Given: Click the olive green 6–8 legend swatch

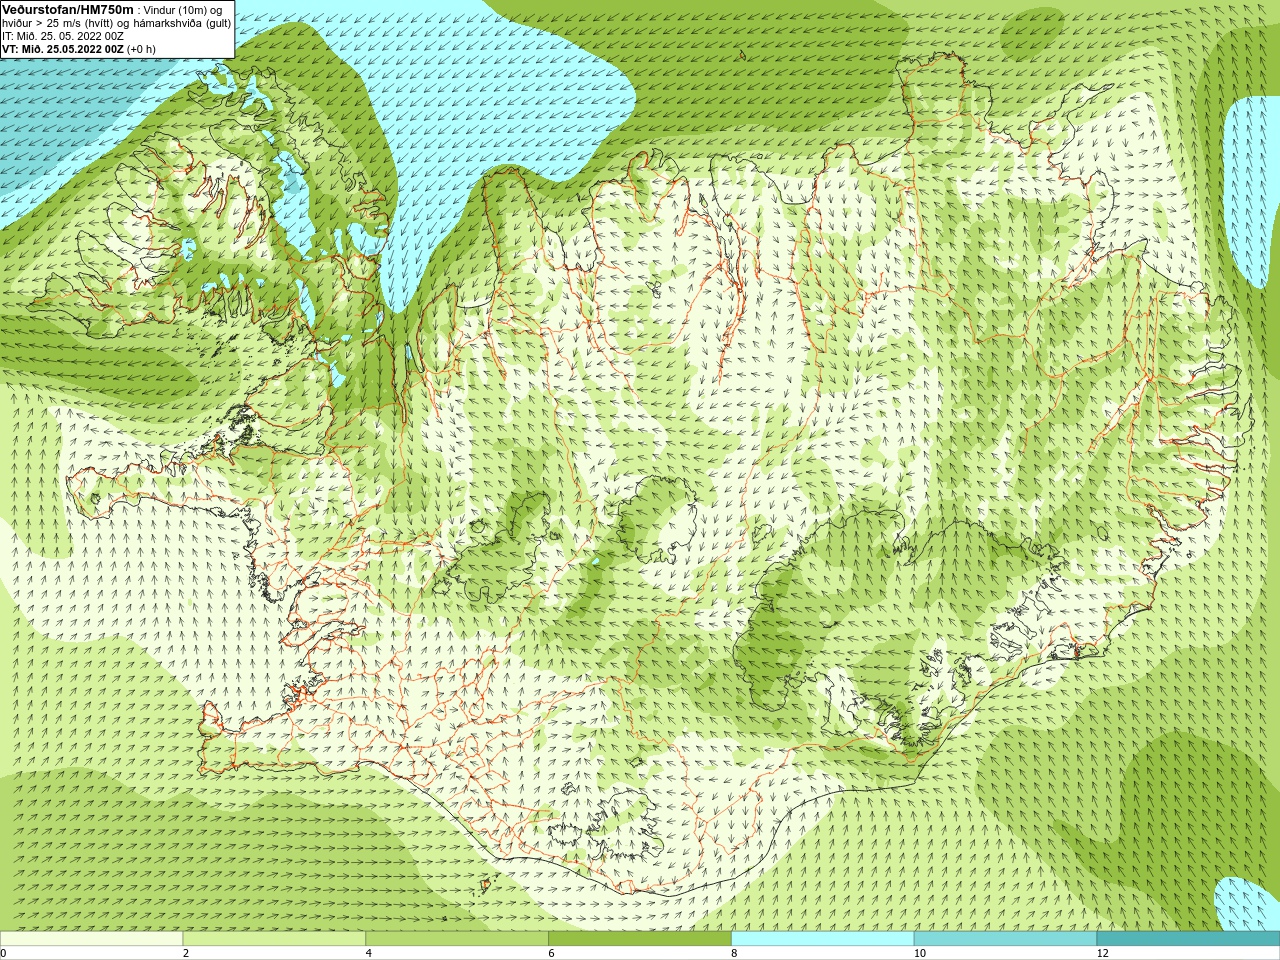Looking at the screenshot, I should 640,939.
